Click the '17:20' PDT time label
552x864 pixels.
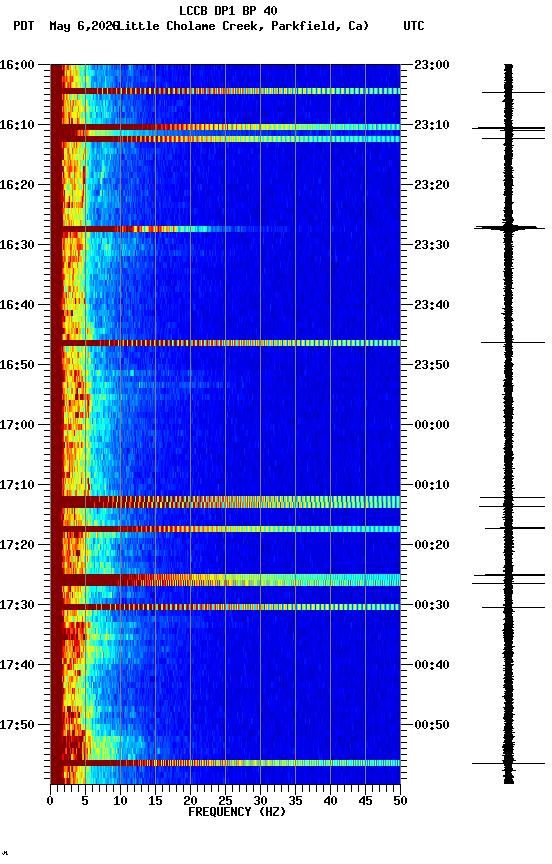17,545
